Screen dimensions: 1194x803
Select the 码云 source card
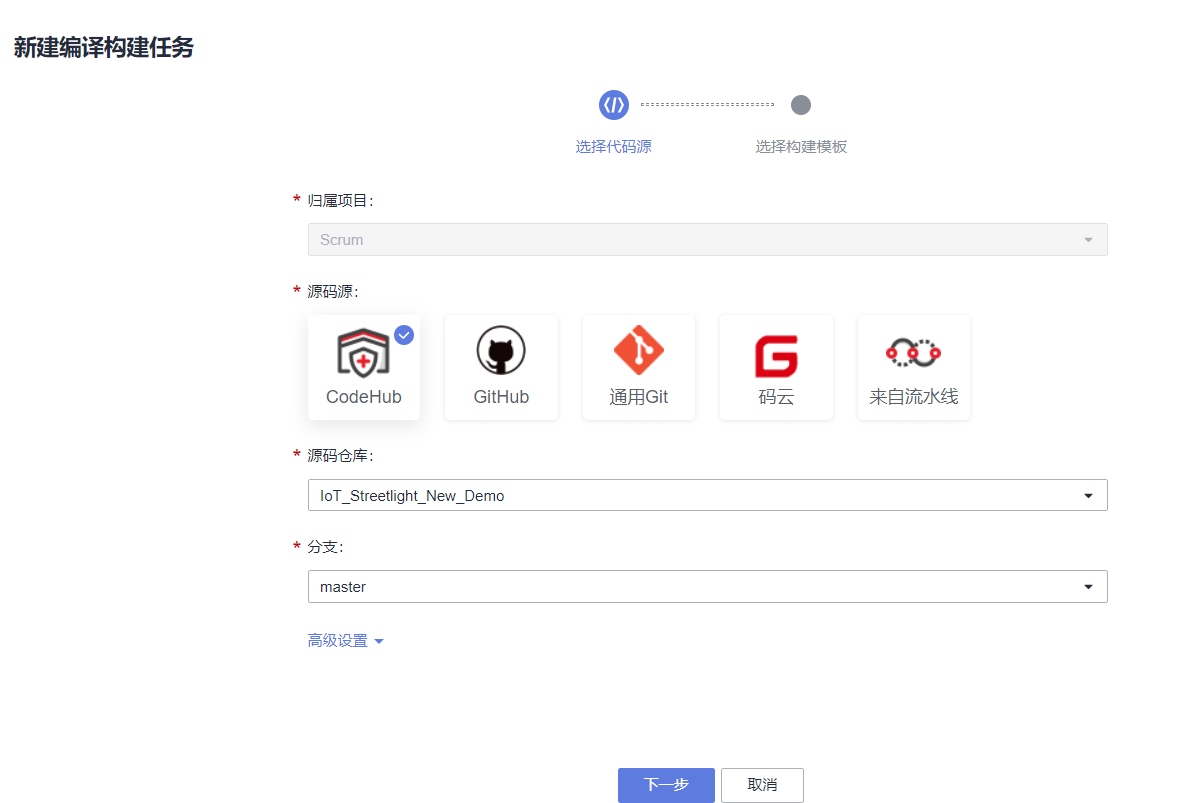(776, 367)
